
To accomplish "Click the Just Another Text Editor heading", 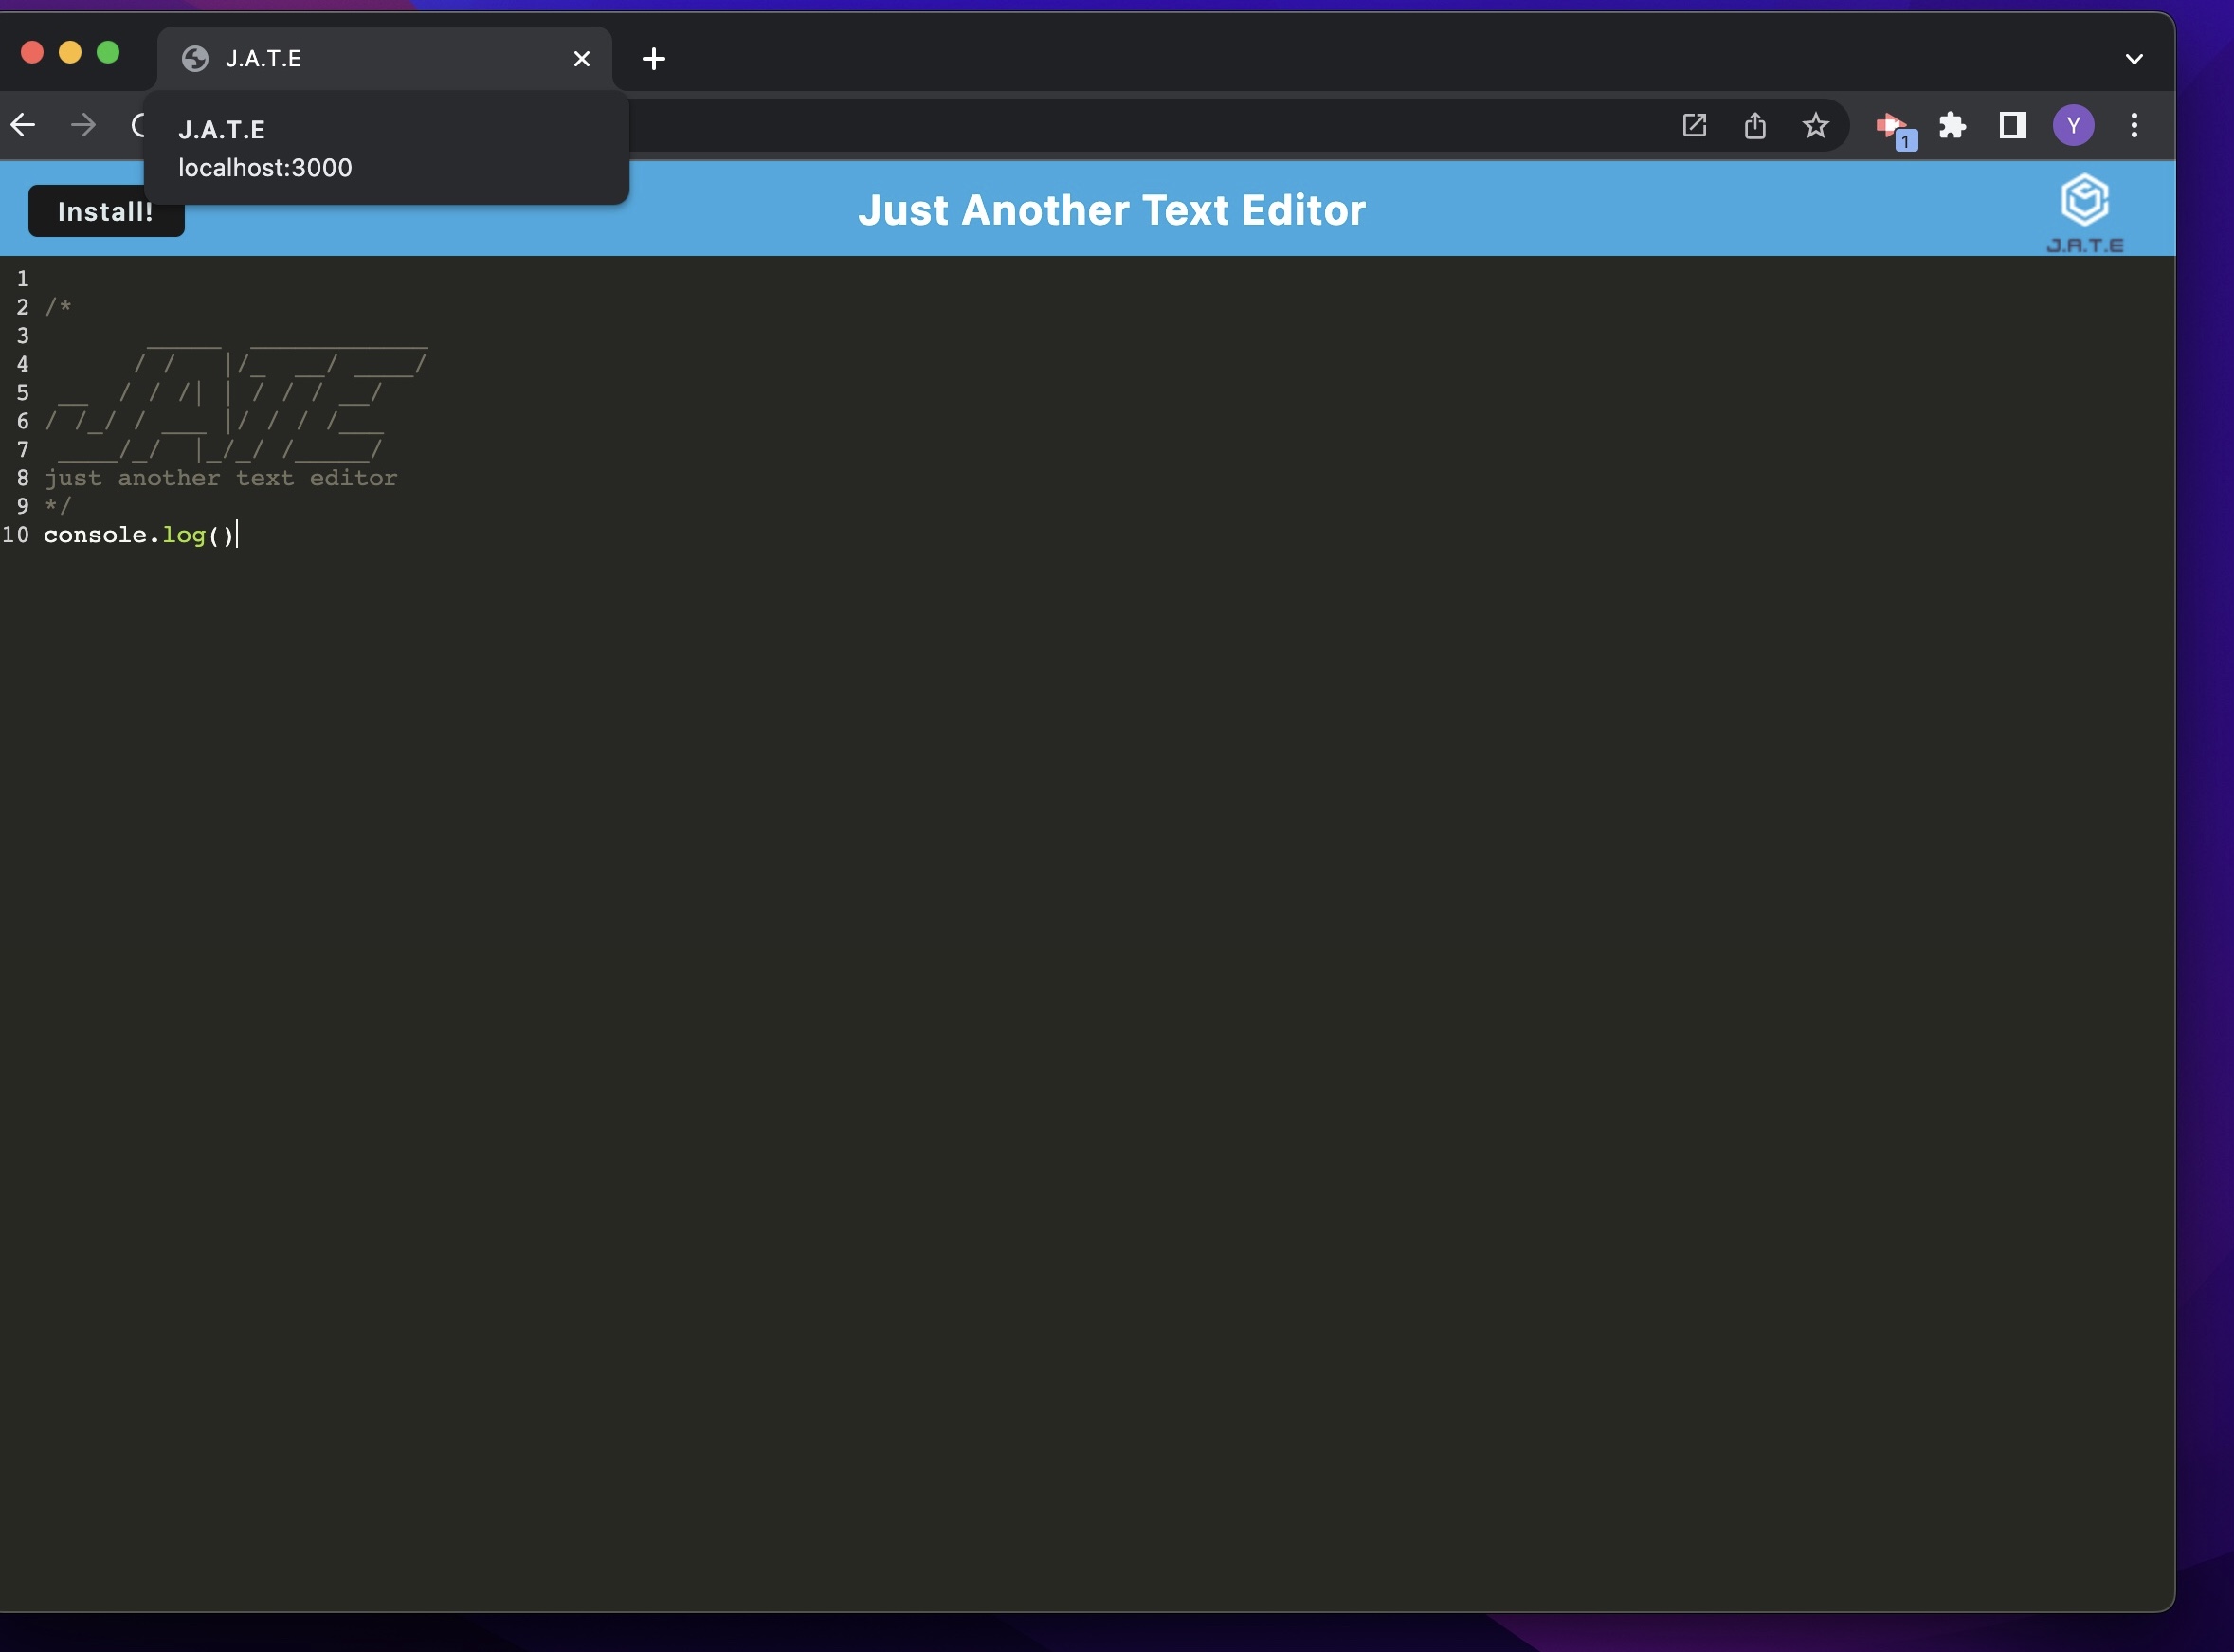I will pyautogui.click(x=1111, y=210).
